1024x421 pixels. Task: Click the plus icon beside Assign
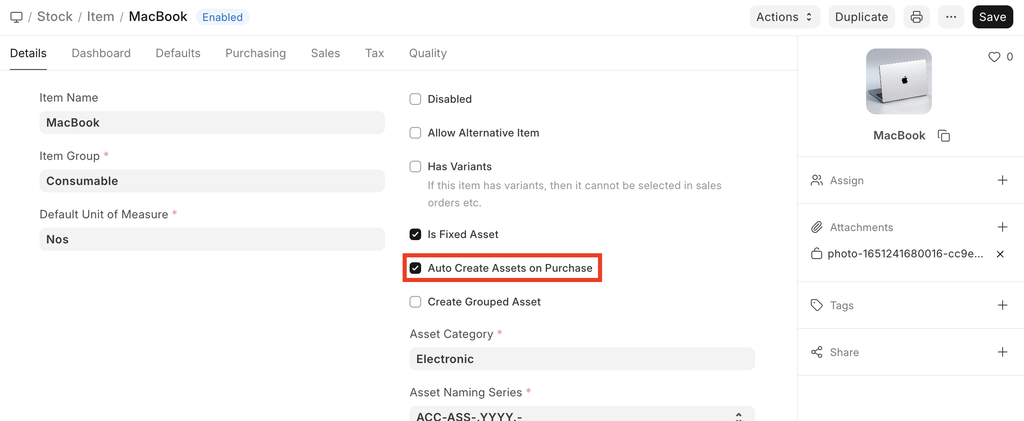1002,181
